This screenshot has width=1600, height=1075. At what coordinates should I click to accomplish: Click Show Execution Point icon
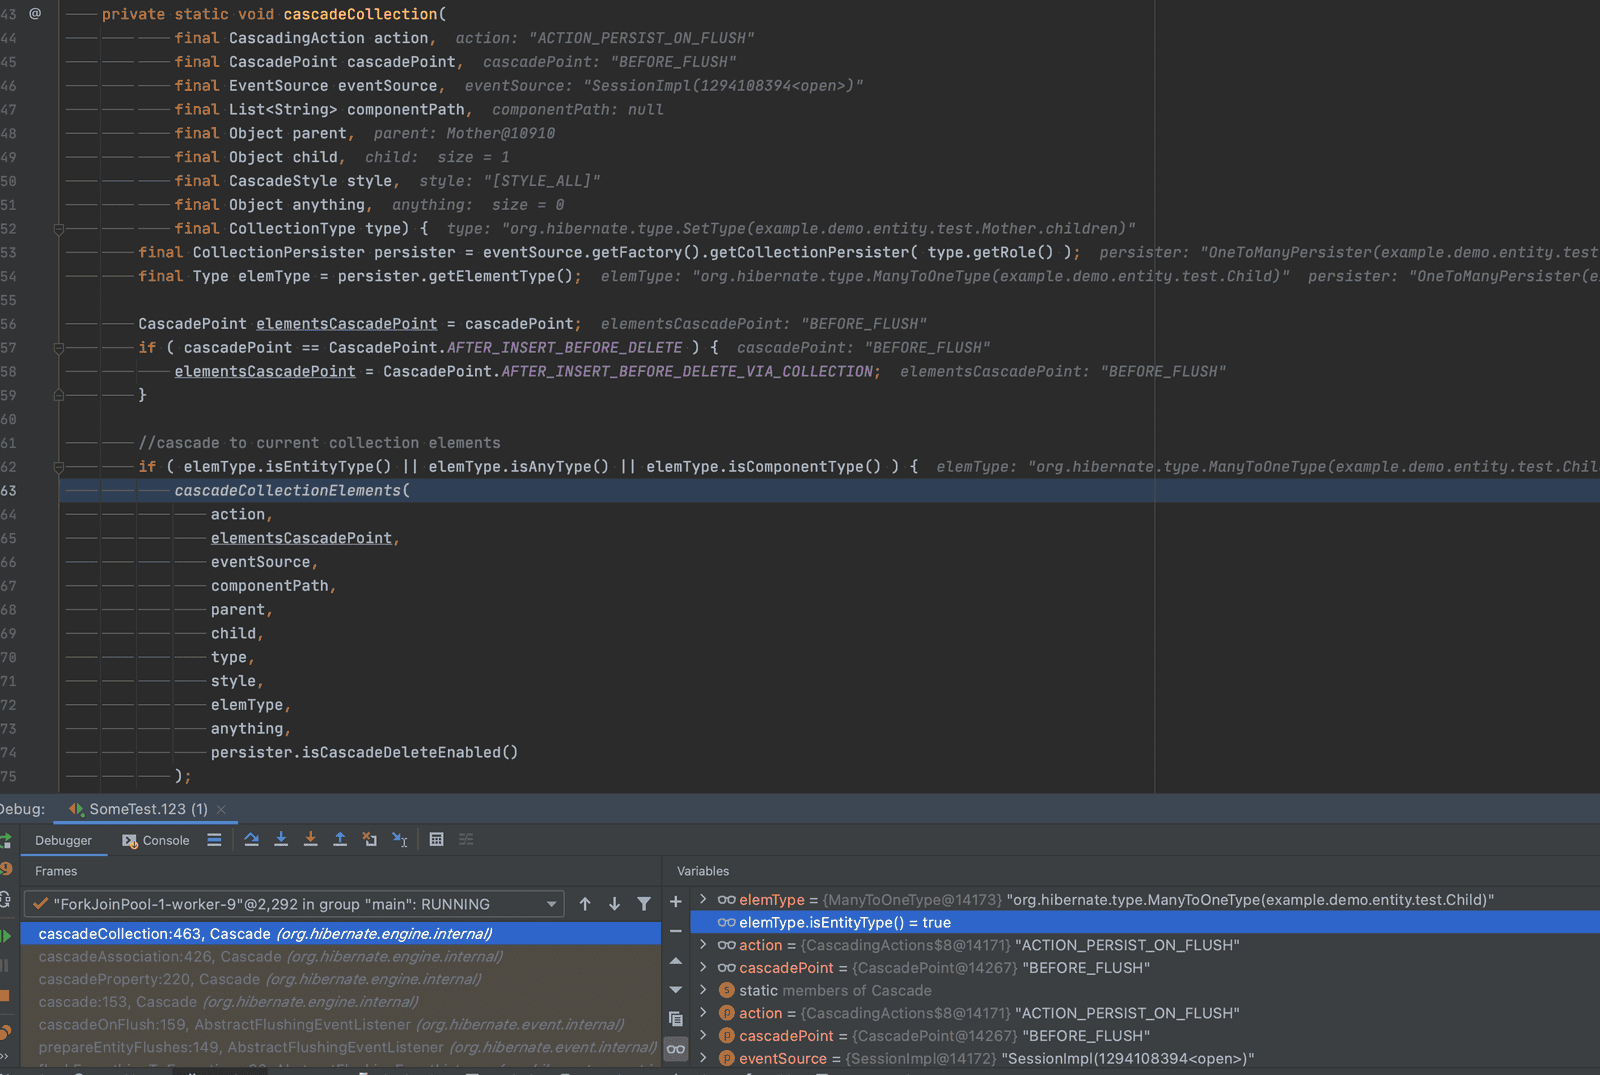[x=214, y=840]
